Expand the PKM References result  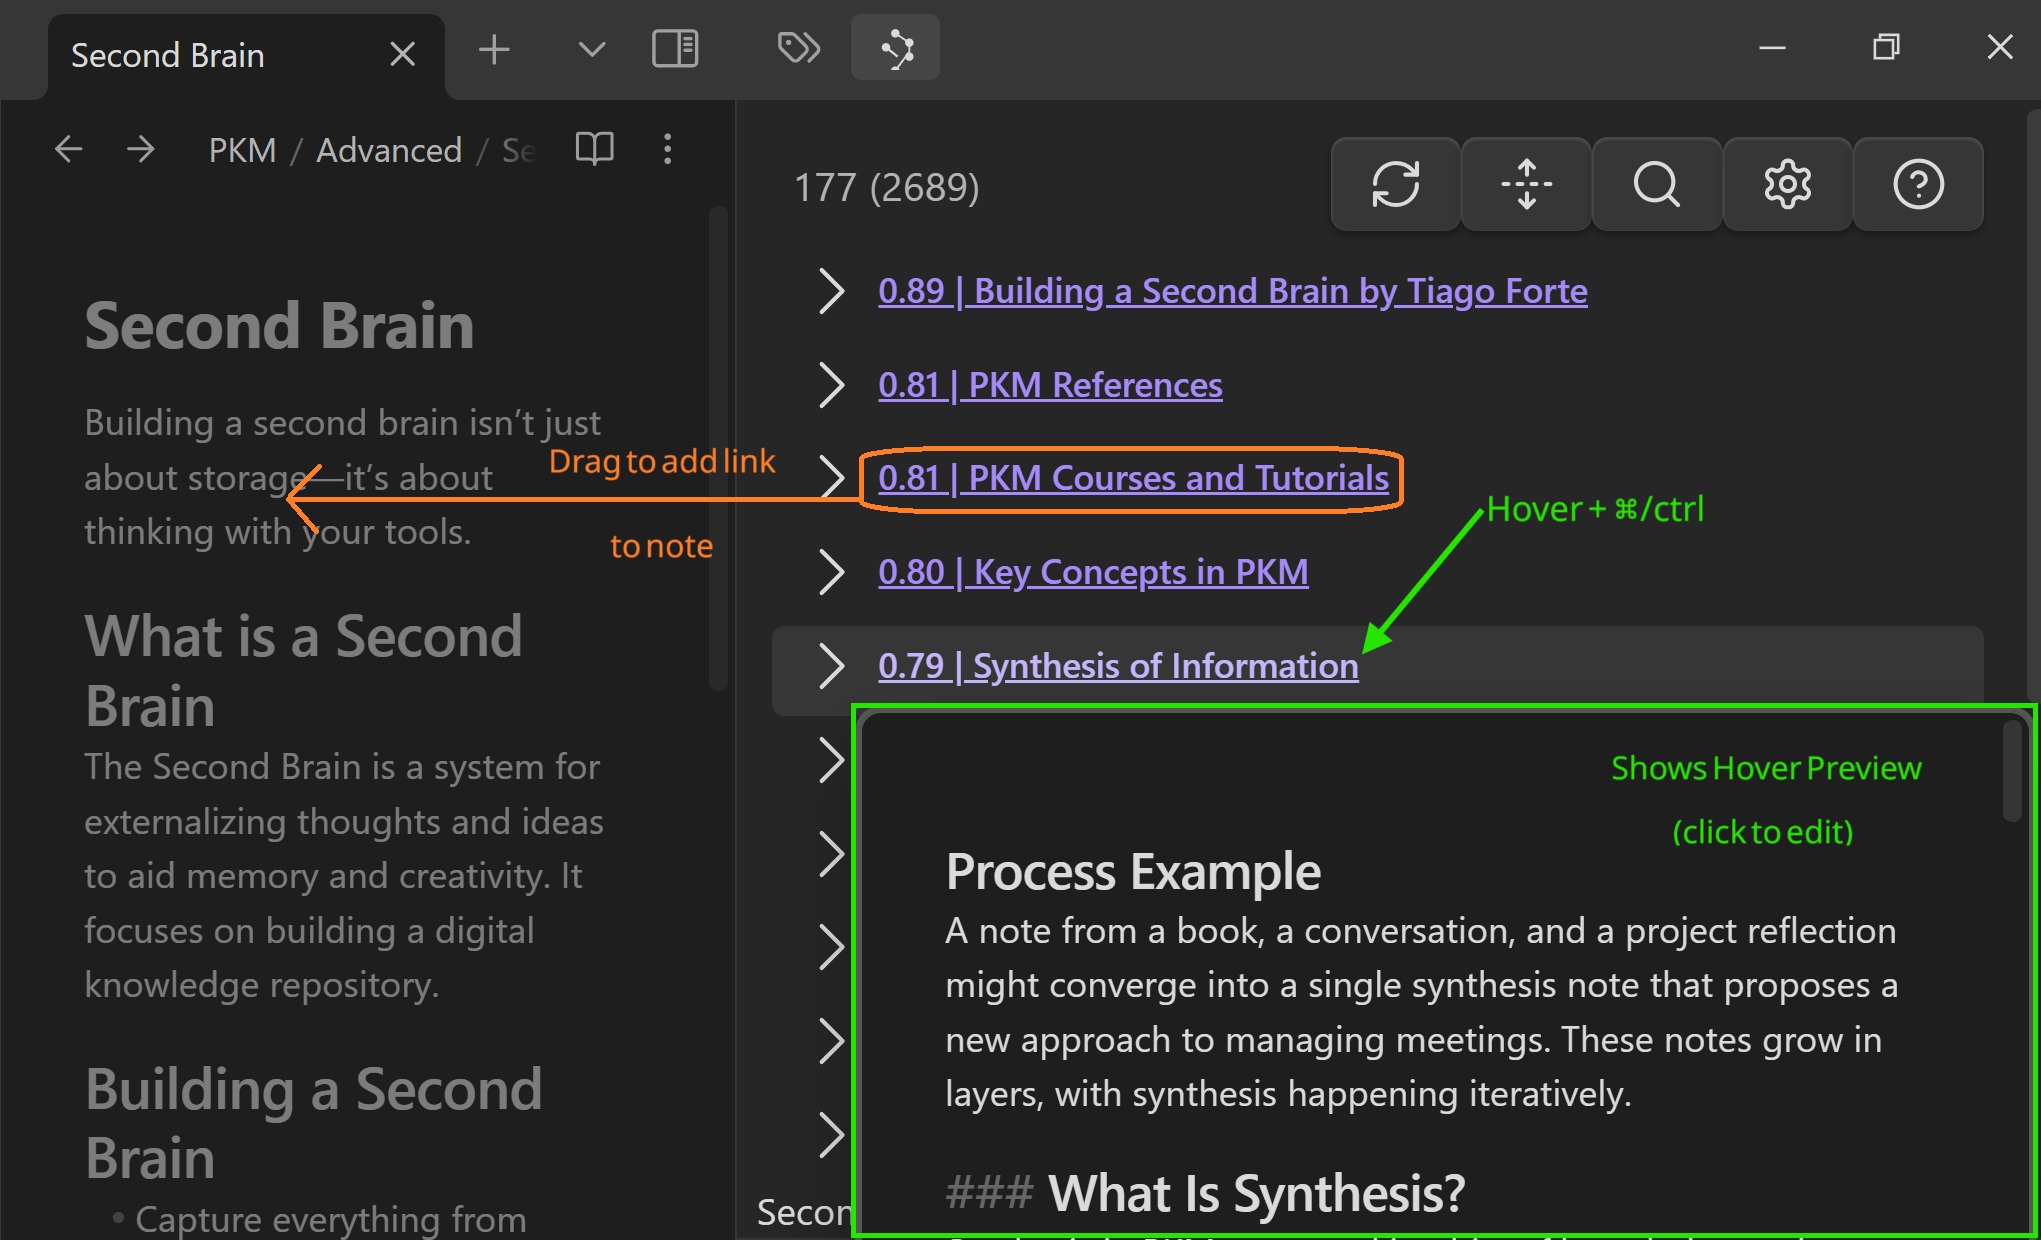[x=830, y=385]
